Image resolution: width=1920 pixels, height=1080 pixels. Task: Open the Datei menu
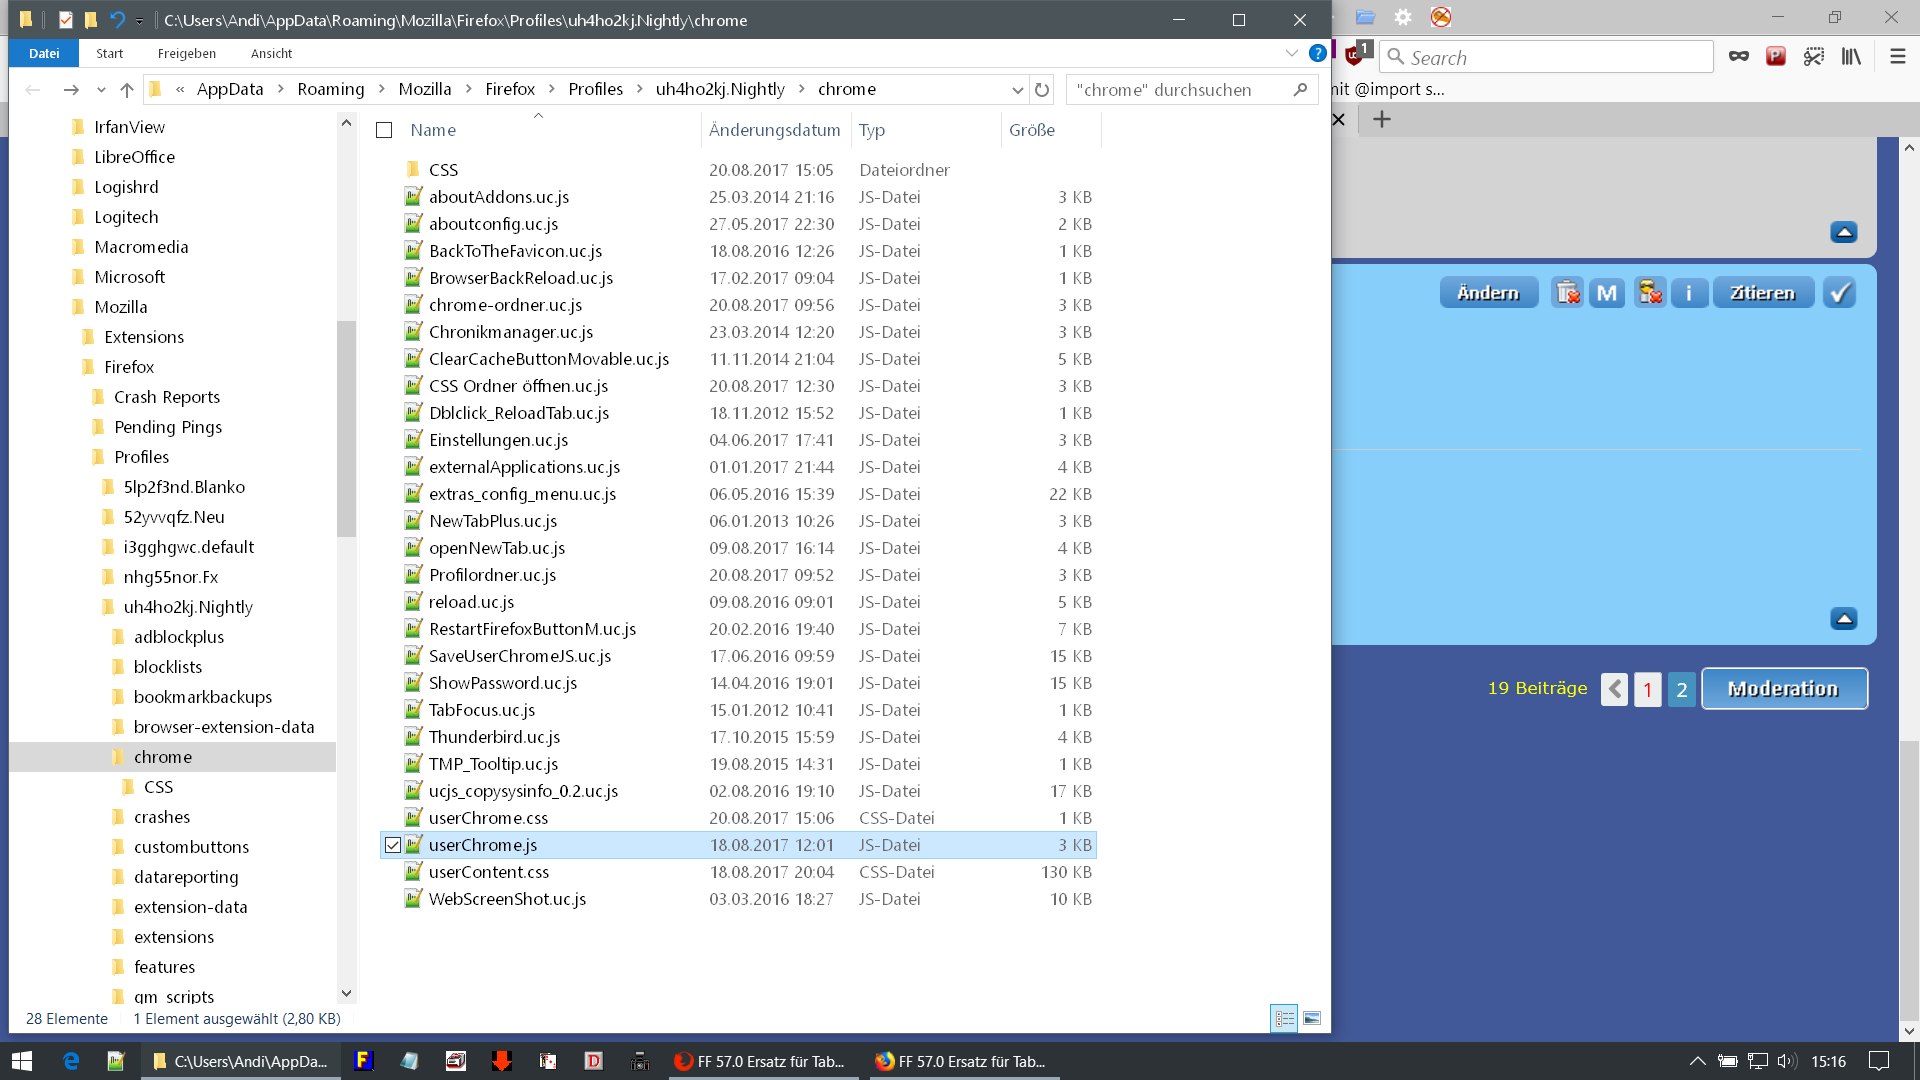tap(44, 54)
